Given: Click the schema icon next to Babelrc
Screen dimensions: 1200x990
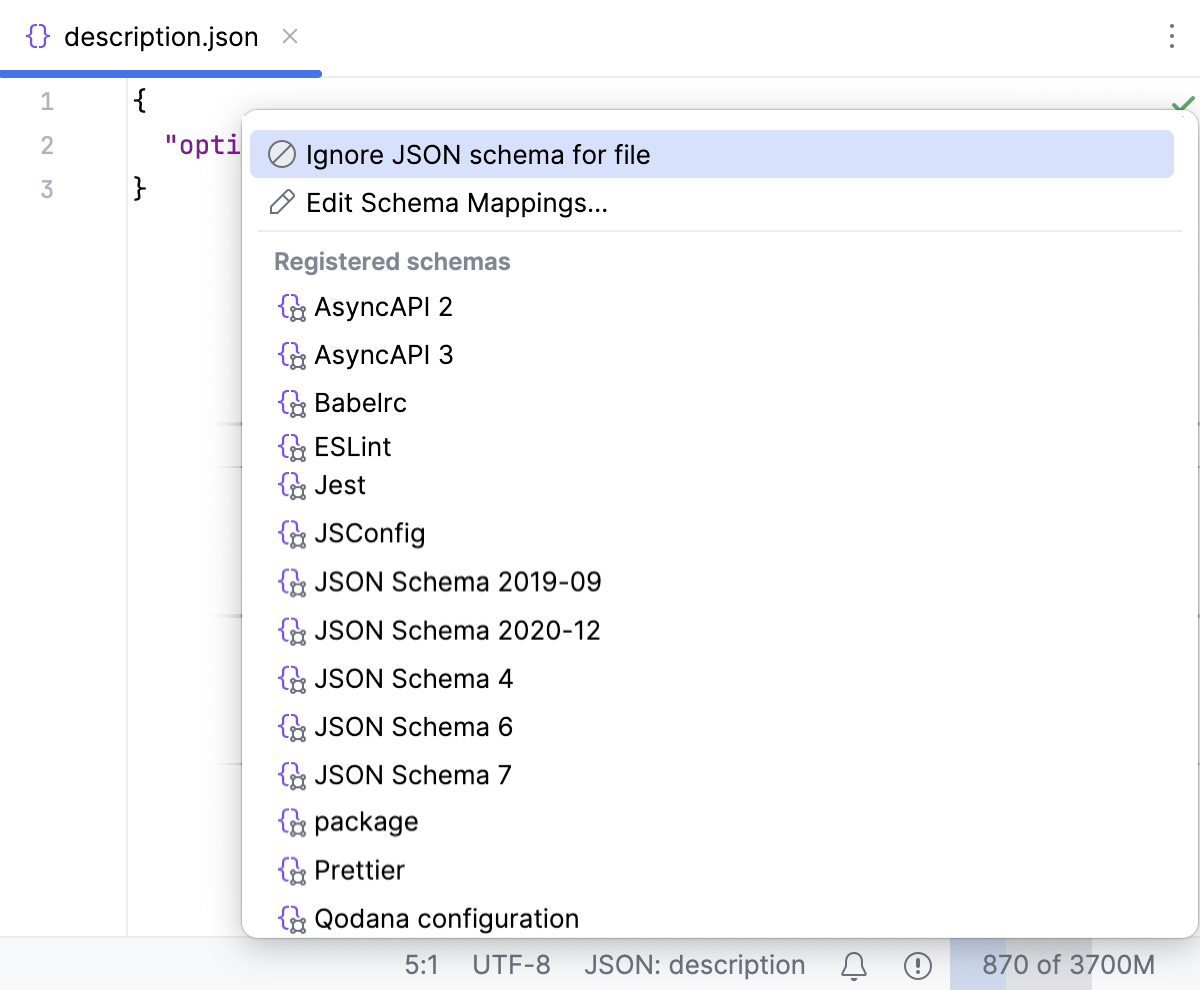Looking at the screenshot, I should [291, 404].
